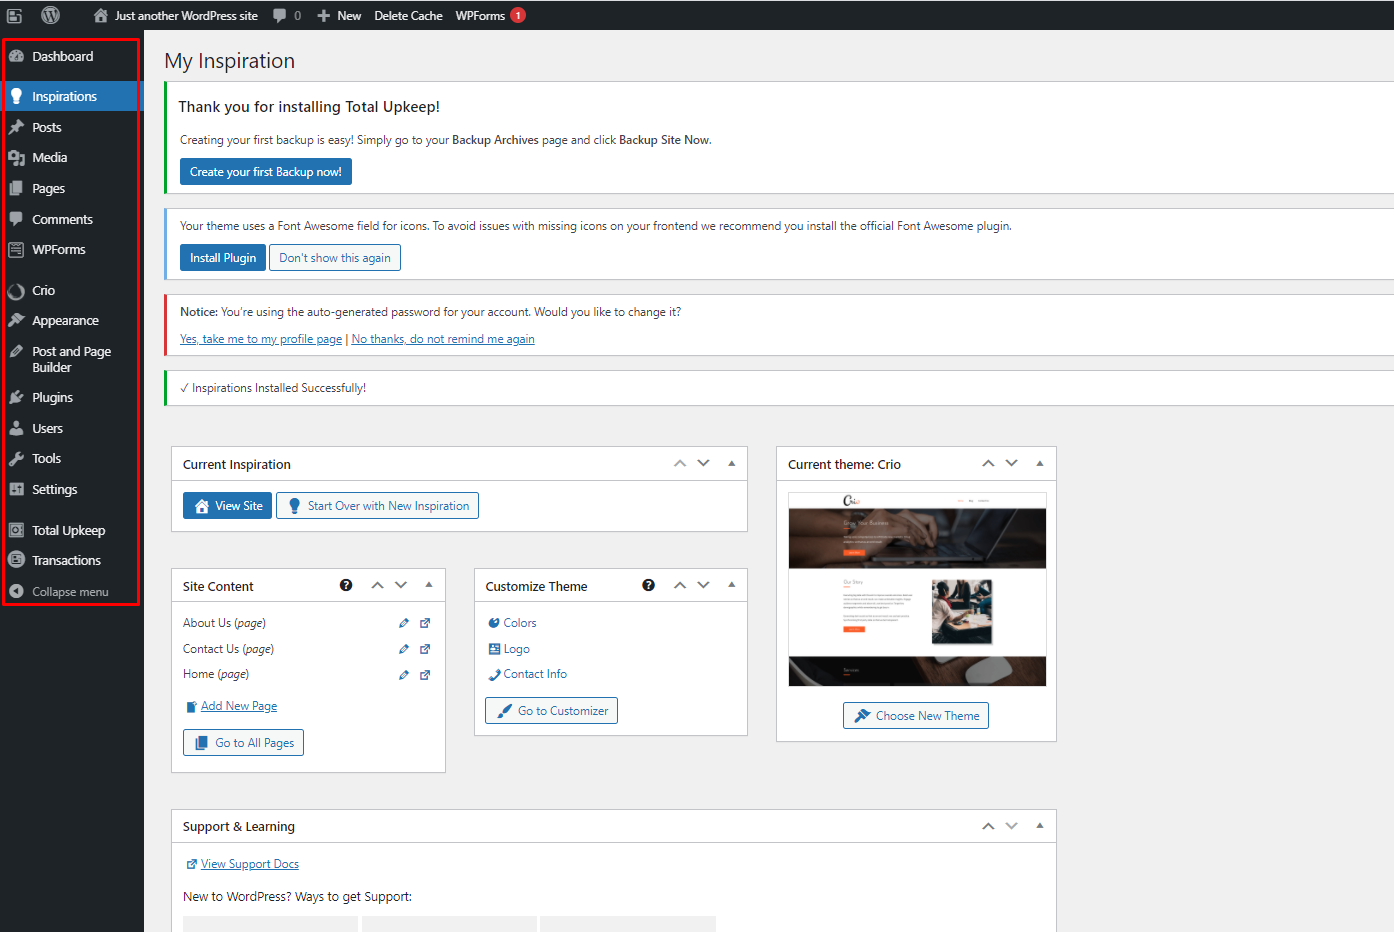Collapse the Support & Learning panel
This screenshot has height=932, width=1394.
tap(1040, 826)
